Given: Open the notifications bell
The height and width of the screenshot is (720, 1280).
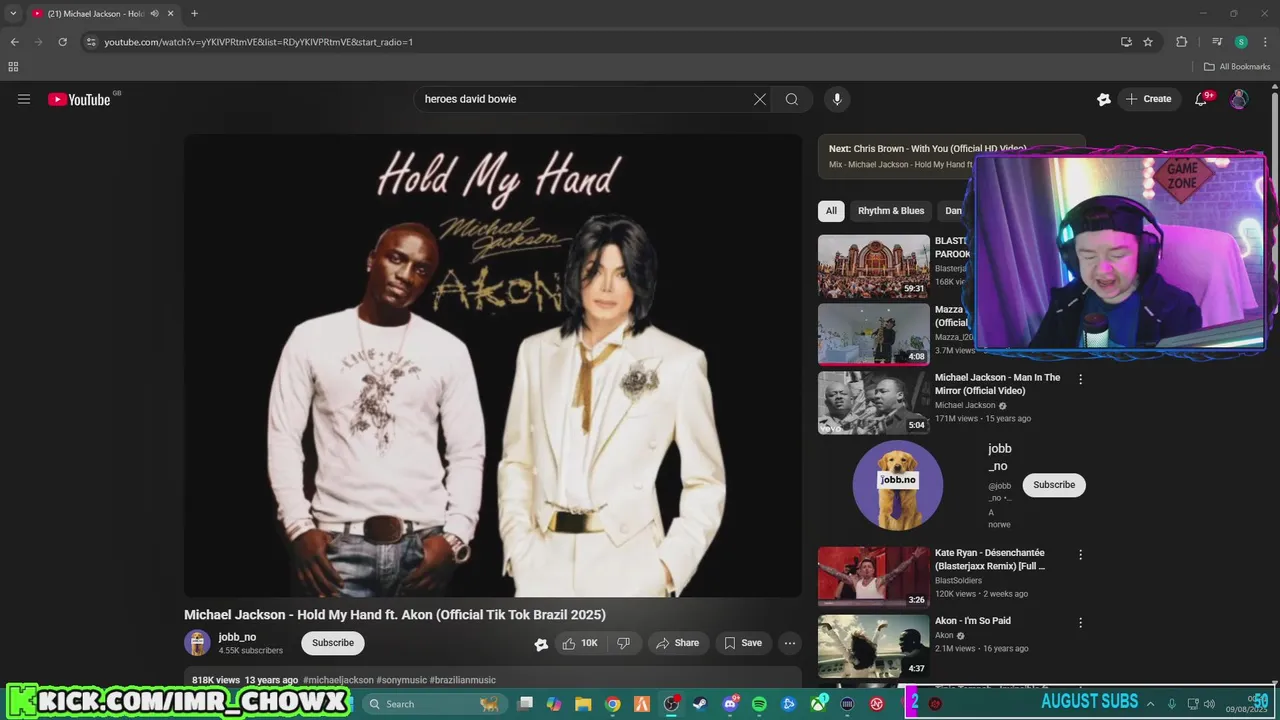Looking at the screenshot, I should (x=1201, y=99).
